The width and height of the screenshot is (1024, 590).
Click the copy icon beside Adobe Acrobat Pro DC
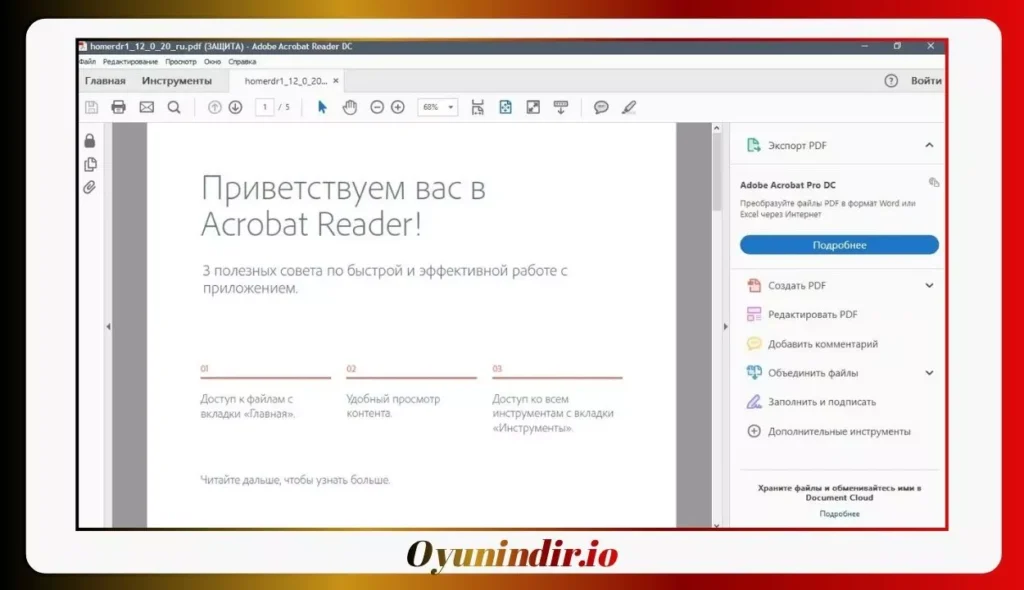tap(934, 182)
